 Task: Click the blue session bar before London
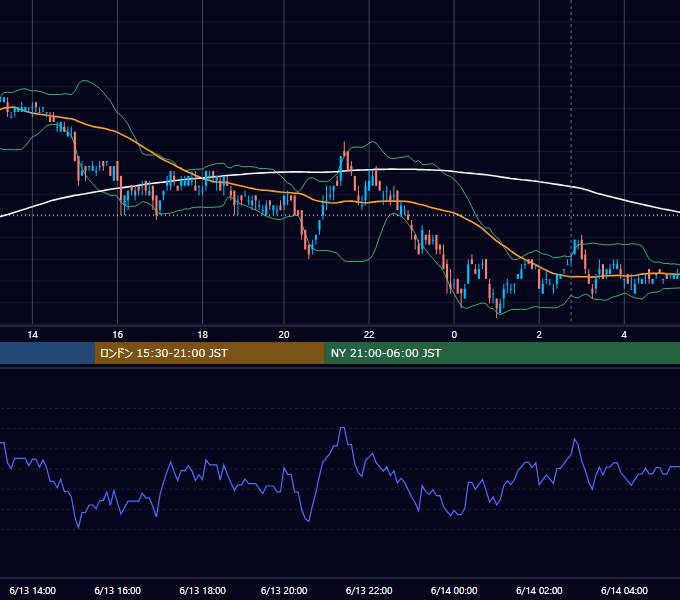[x=47, y=353]
